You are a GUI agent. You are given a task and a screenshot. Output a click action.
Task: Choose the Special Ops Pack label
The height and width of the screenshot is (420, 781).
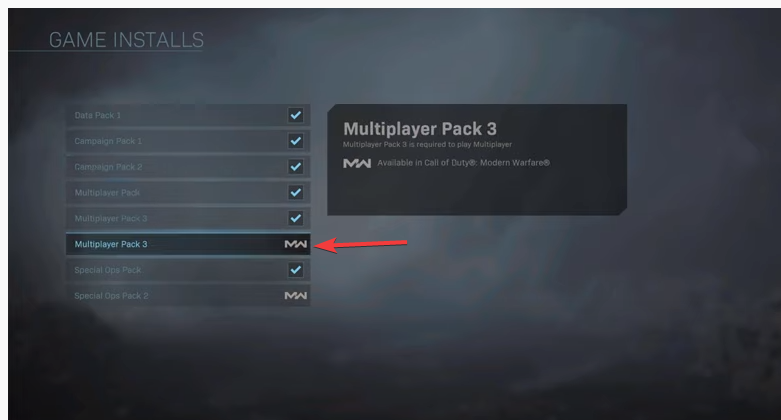tap(108, 270)
